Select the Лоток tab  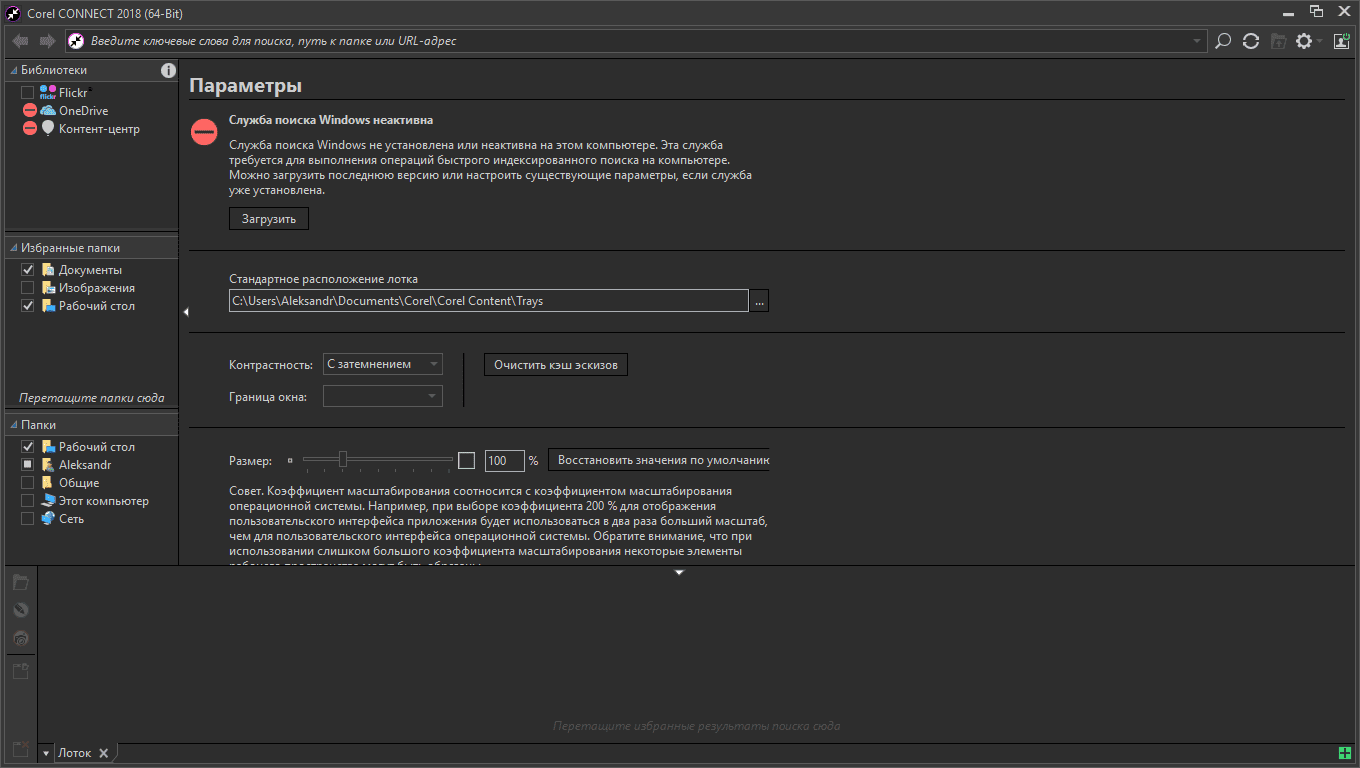coord(74,753)
